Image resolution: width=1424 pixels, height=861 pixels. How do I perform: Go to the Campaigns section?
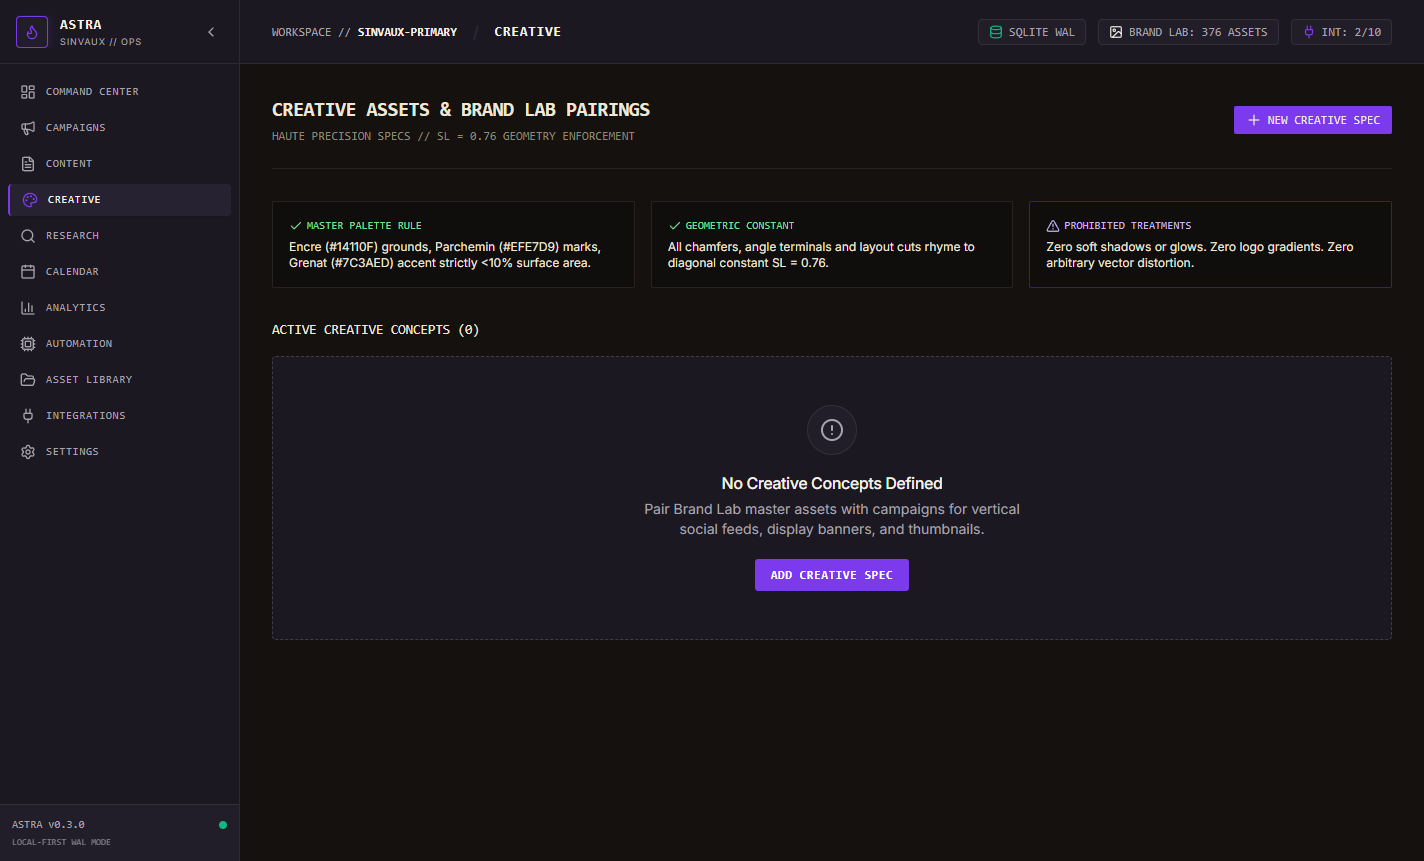[120, 128]
